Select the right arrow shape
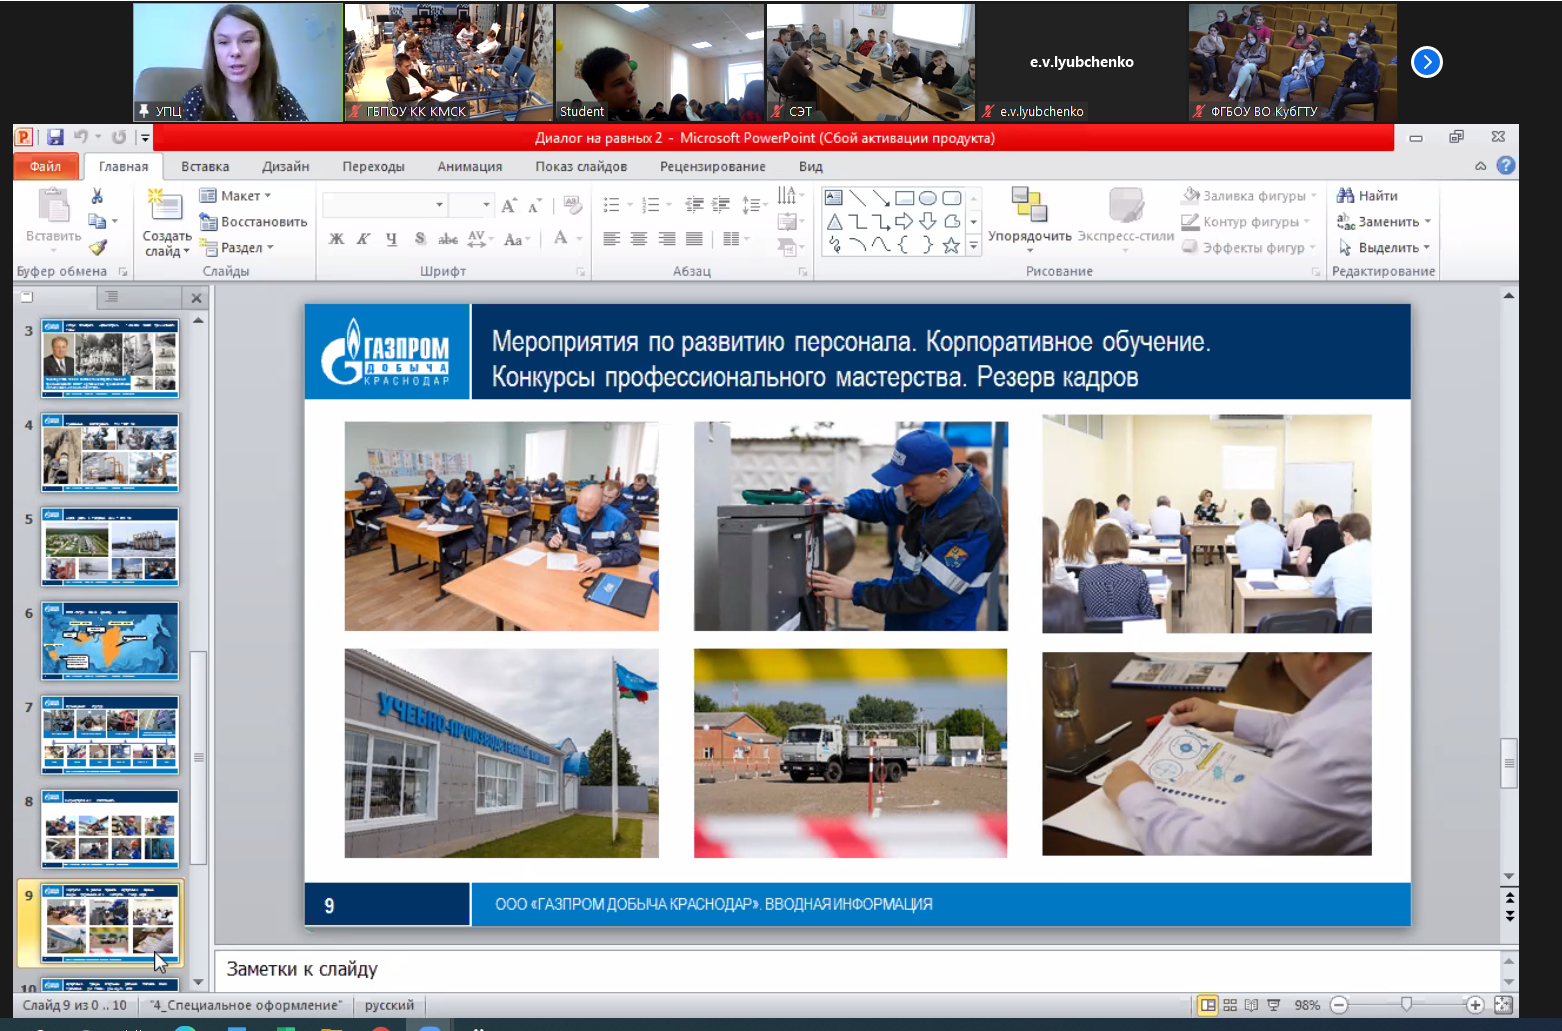This screenshot has height=1031, width=1562. [904, 221]
